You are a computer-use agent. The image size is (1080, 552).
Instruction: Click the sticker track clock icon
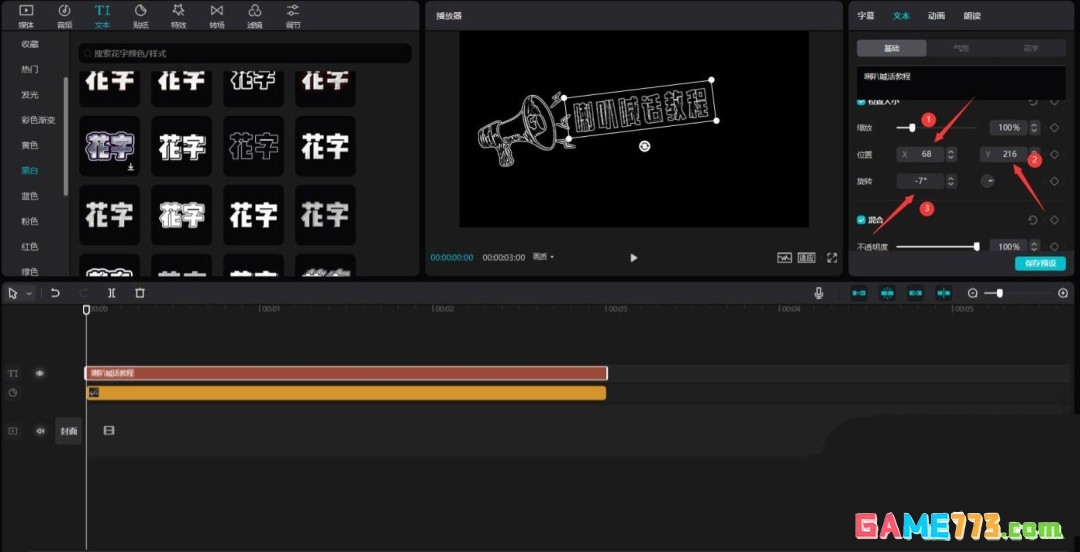12,393
